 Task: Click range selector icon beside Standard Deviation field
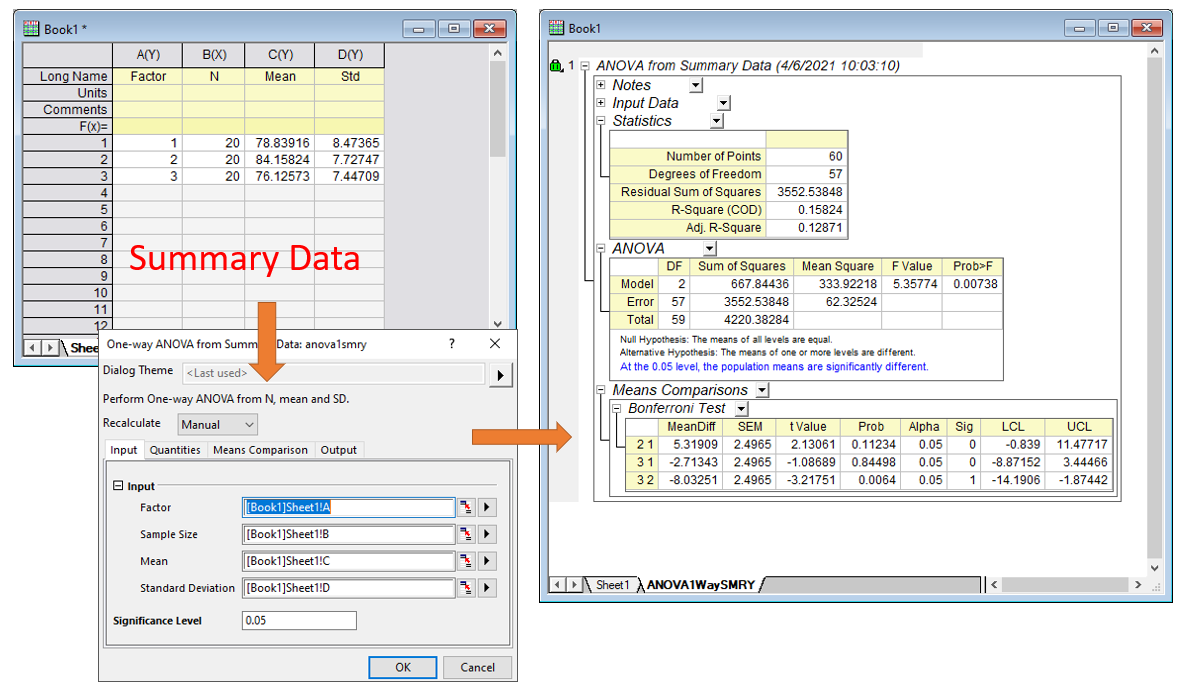466,588
